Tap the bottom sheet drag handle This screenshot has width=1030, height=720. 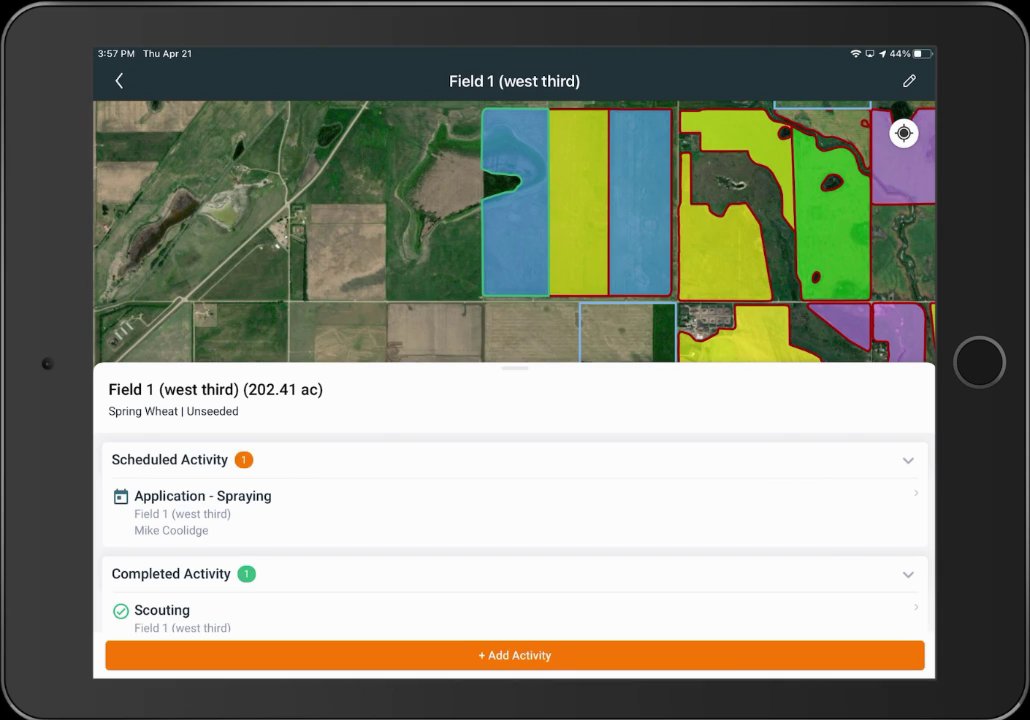(515, 369)
